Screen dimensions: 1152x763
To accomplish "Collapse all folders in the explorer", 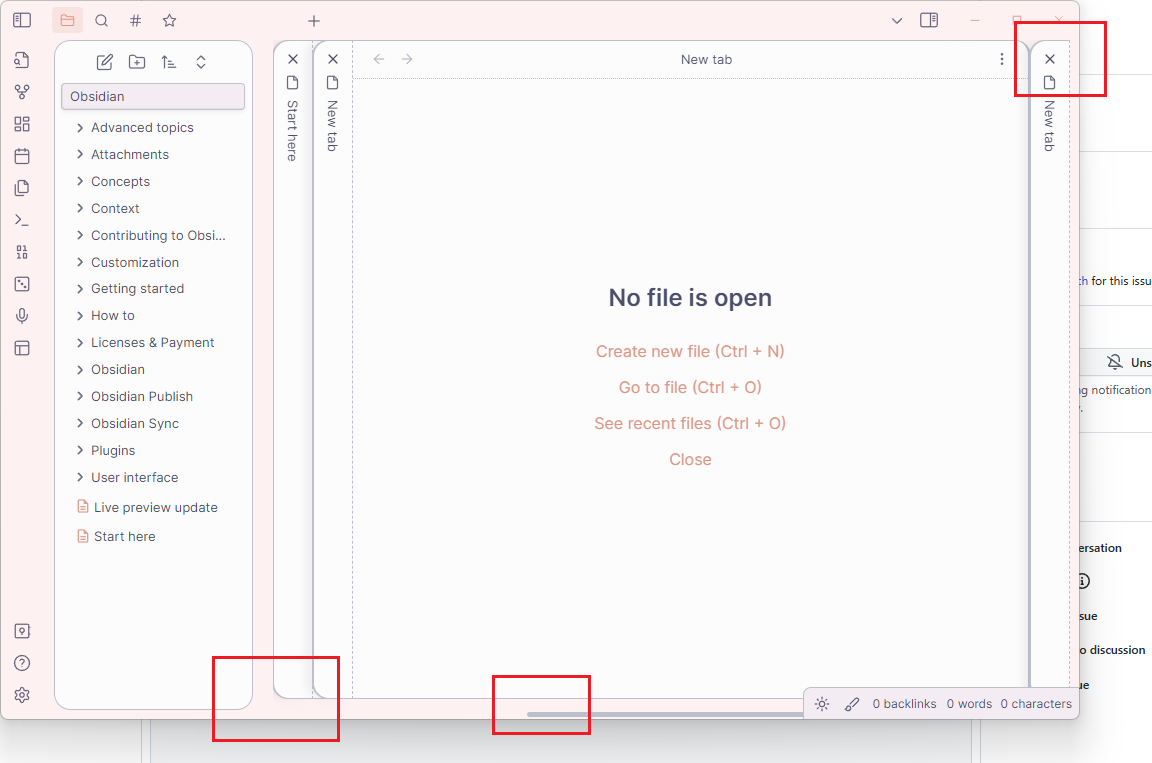I will click(201, 62).
